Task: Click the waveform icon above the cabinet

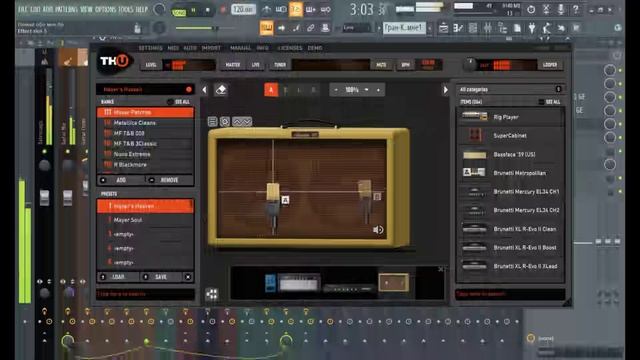Action: click(242, 122)
